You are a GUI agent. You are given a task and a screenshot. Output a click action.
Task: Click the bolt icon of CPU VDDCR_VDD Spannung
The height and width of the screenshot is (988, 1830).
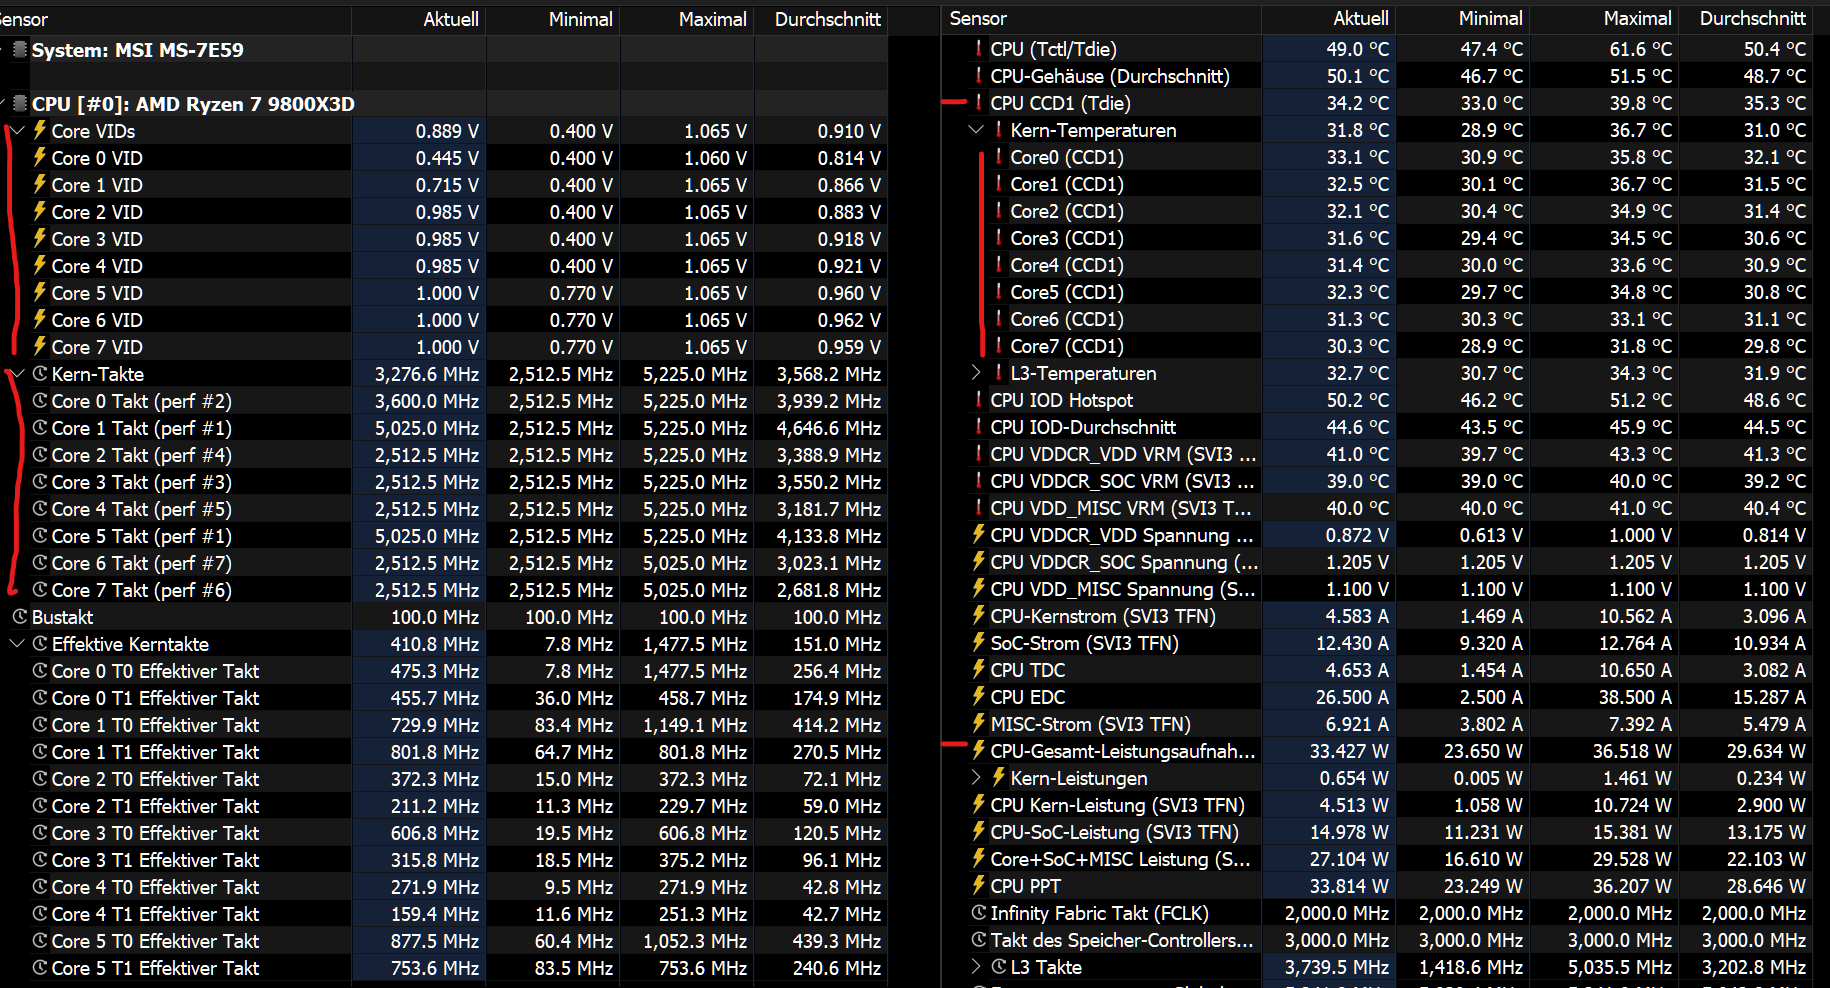(x=979, y=535)
